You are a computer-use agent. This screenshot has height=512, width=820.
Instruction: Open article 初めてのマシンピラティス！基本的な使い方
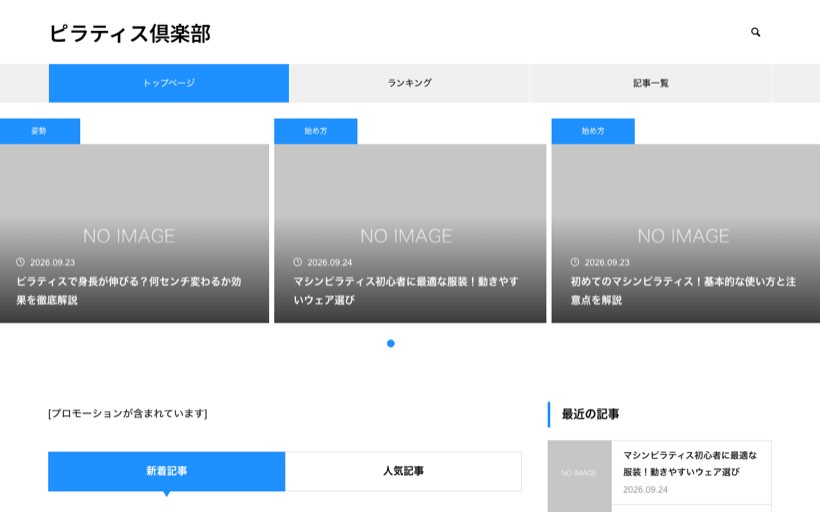point(683,291)
